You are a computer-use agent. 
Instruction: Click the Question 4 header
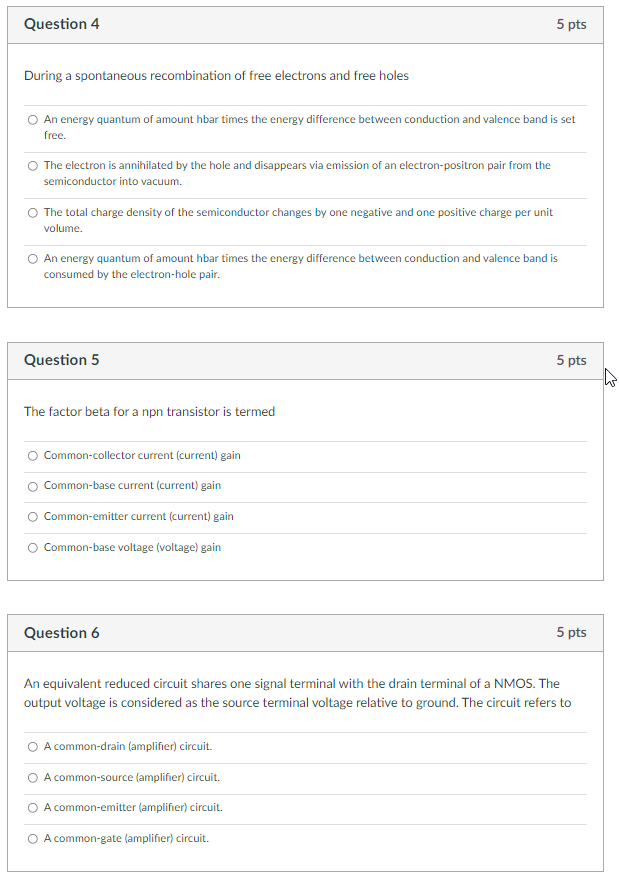[61, 24]
